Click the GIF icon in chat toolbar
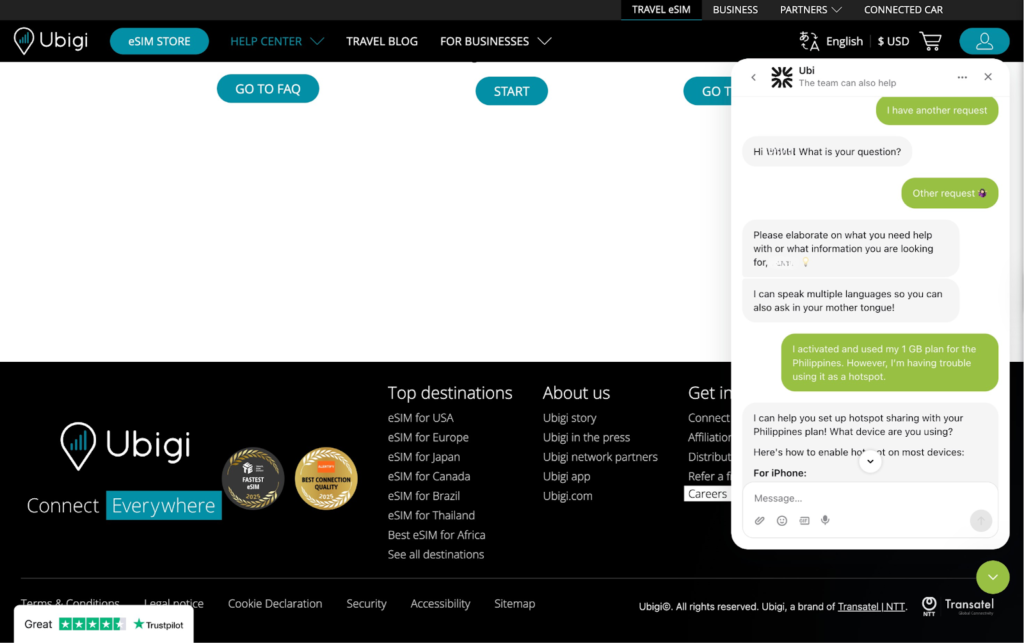Viewport: 1024px width, 643px height. [x=804, y=520]
